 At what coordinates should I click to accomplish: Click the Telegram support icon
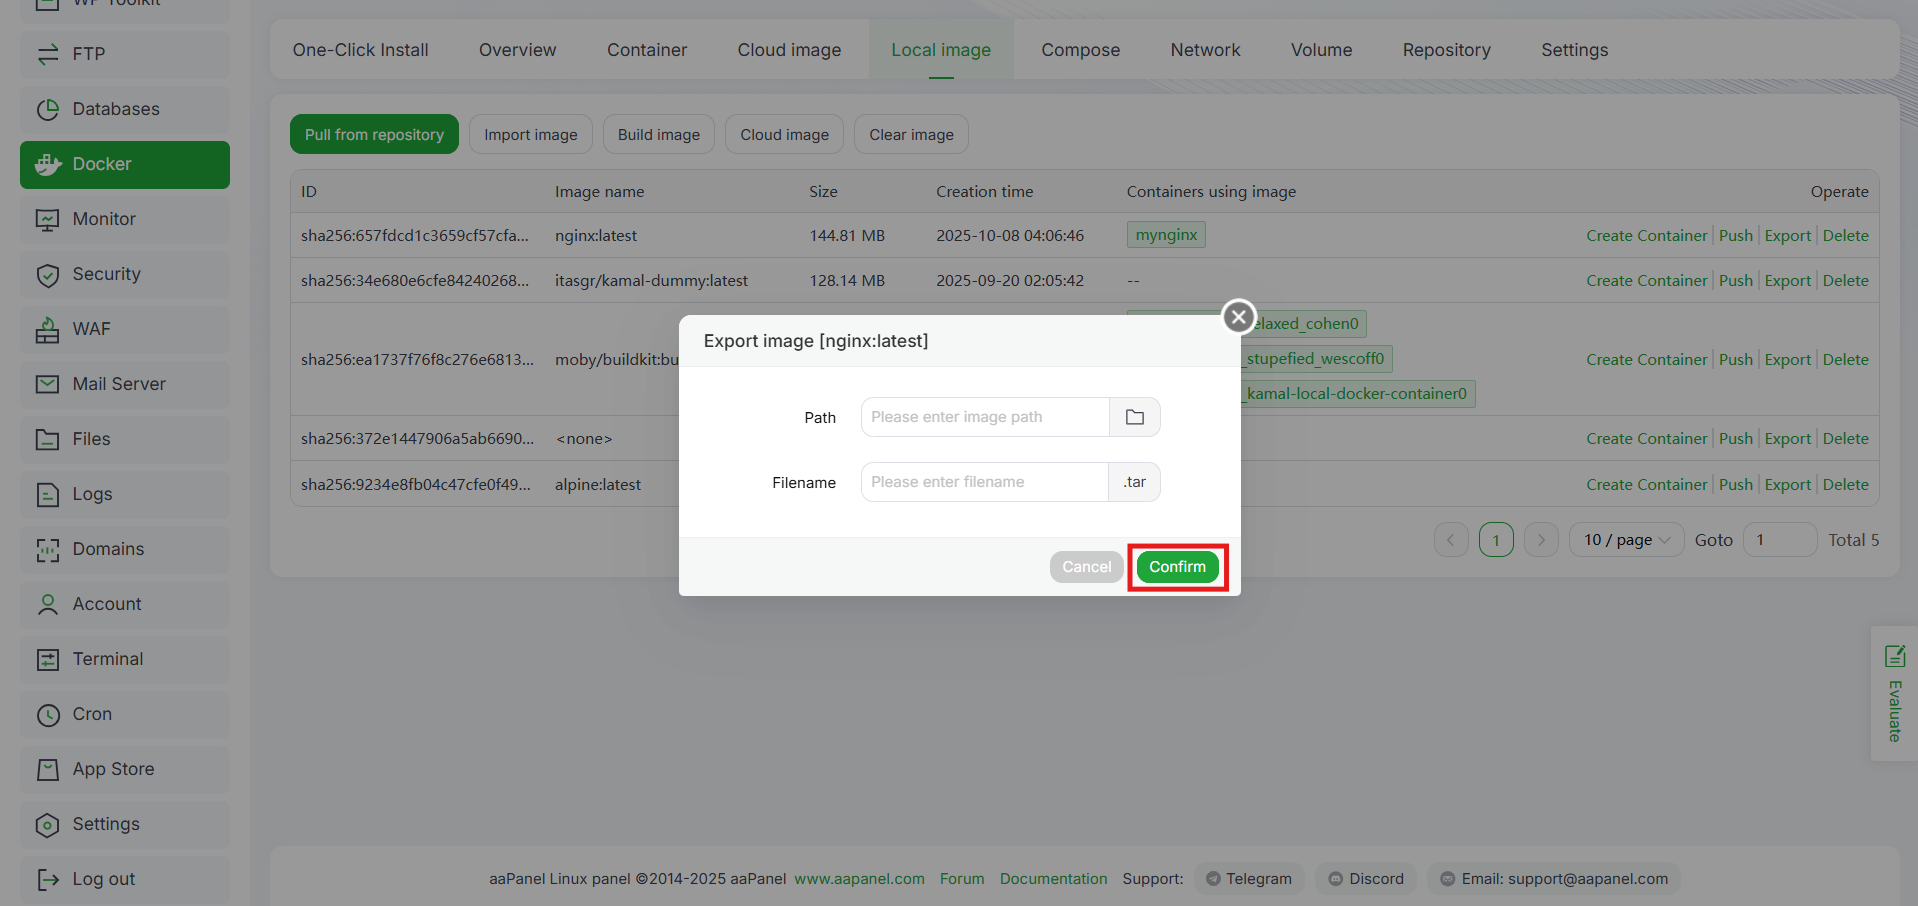tap(1213, 879)
